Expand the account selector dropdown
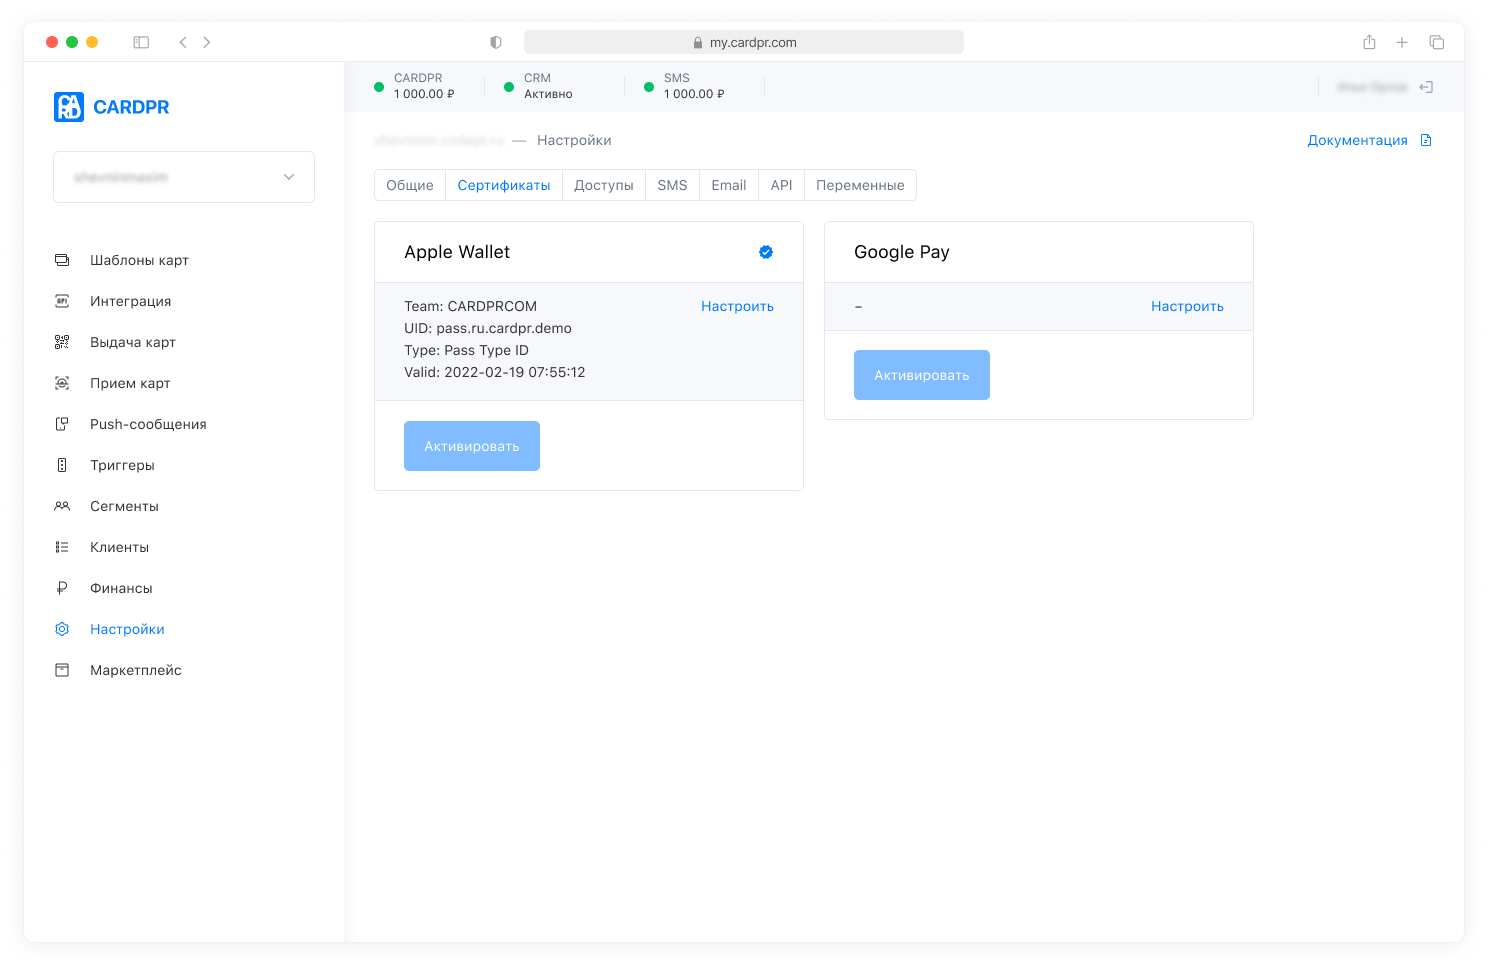Viewport: 1488px width, 968px height. (x=184, y=177)
